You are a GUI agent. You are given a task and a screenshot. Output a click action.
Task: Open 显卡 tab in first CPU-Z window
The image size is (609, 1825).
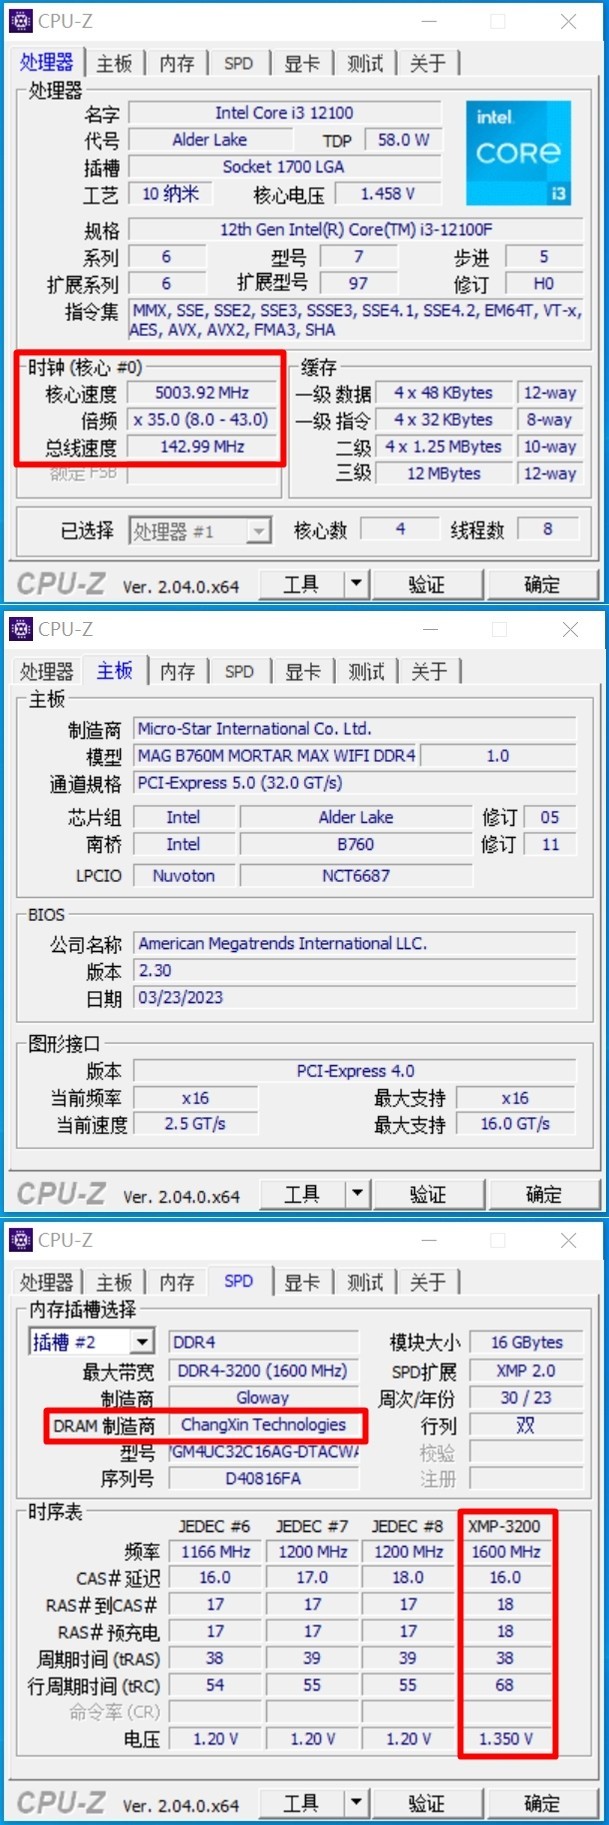click(302, 64)
